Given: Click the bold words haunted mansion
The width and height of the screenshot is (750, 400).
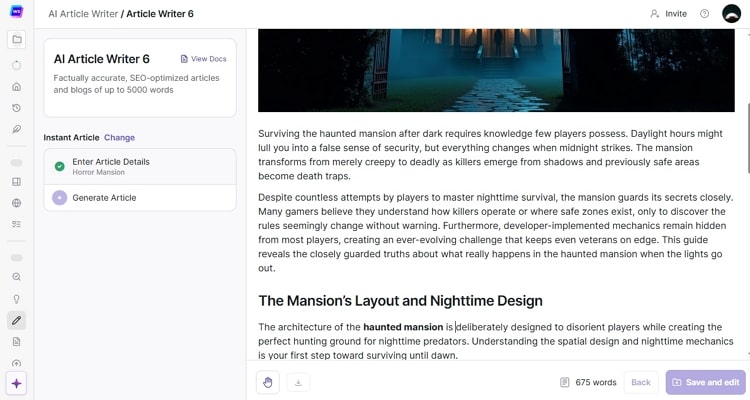Looking at the screenshot, I should click(403, 327).
